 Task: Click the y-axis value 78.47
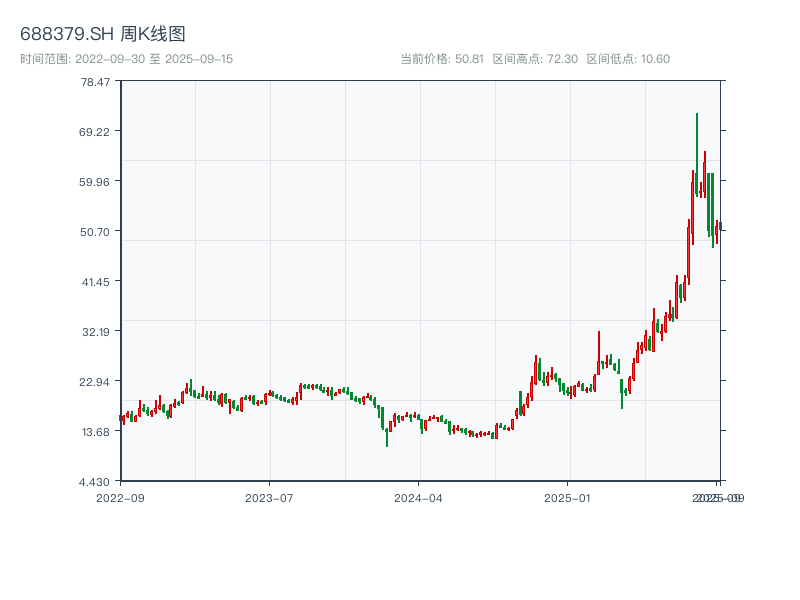(x=95, y=82)
